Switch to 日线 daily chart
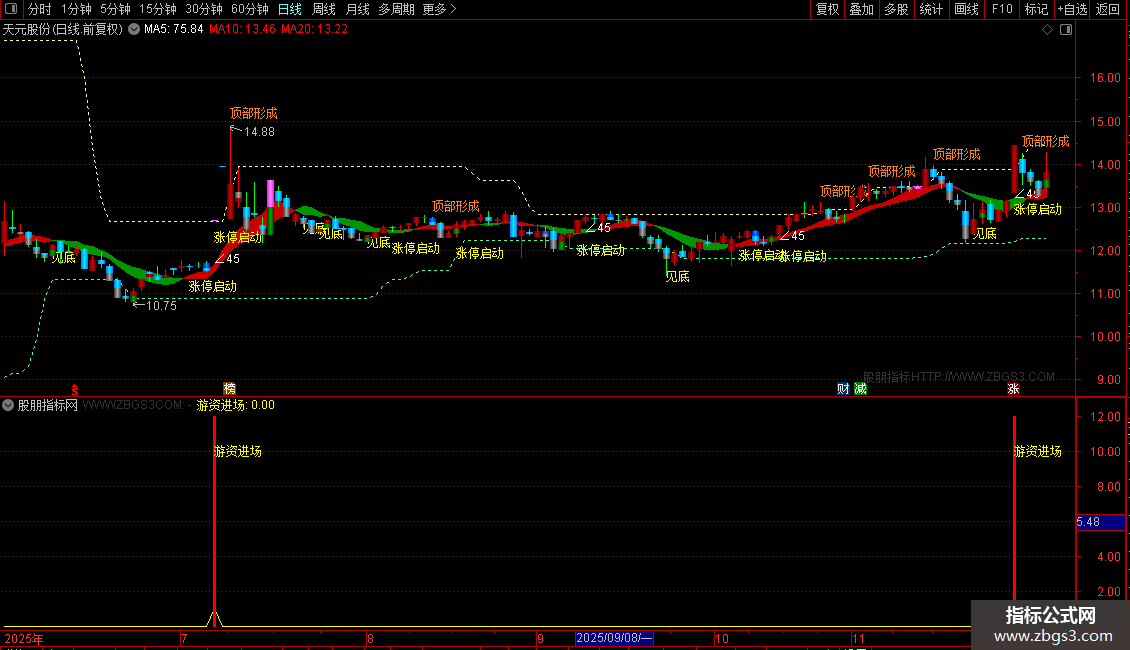 point(290,9)
